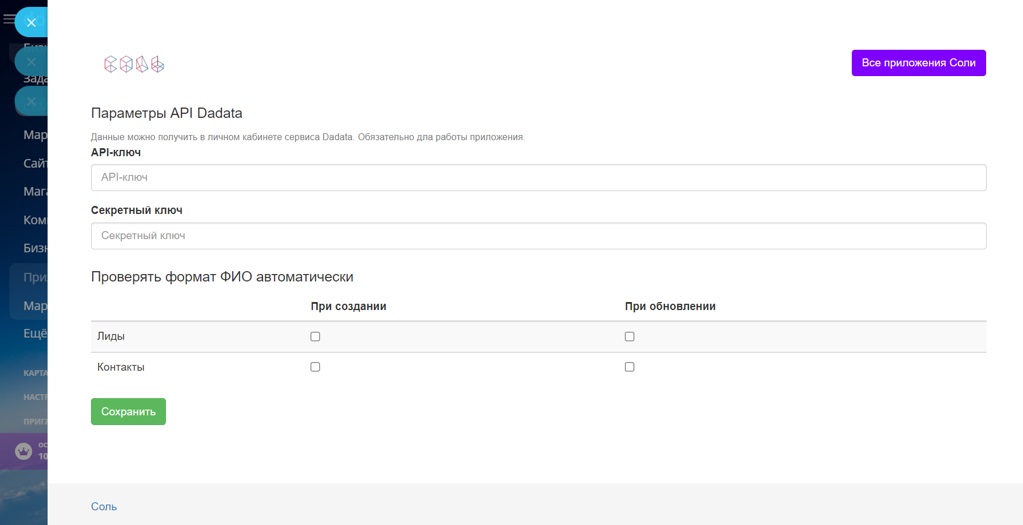Expand the Ещё sidebar item
Viewport: 1023px width, 525px height.
35,333
